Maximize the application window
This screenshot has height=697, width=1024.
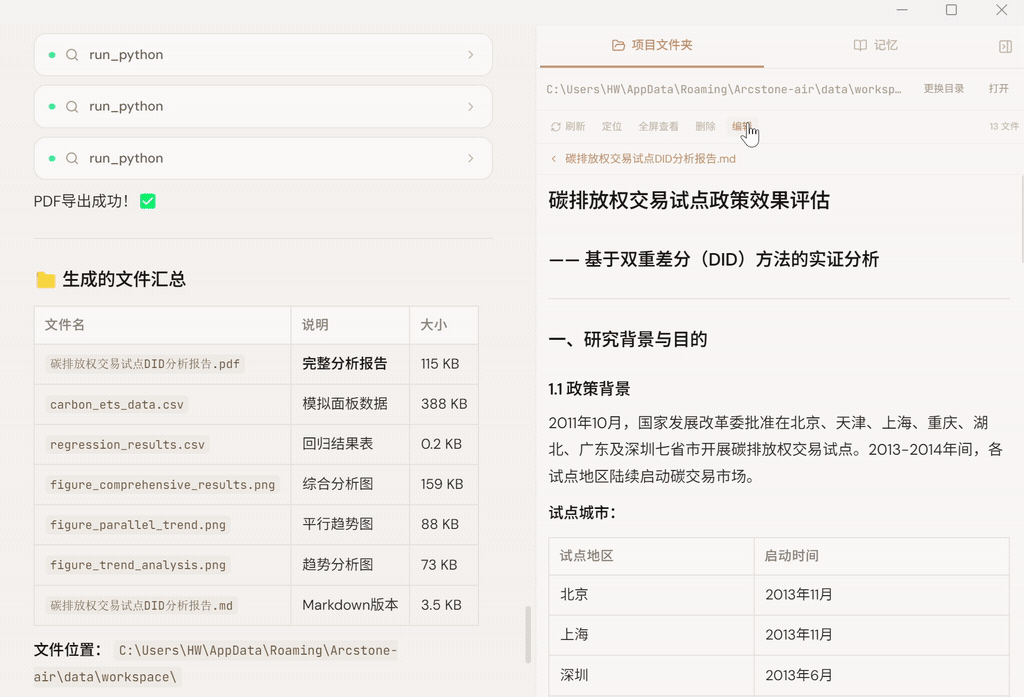pyautogui.click(x=951, y=10)
